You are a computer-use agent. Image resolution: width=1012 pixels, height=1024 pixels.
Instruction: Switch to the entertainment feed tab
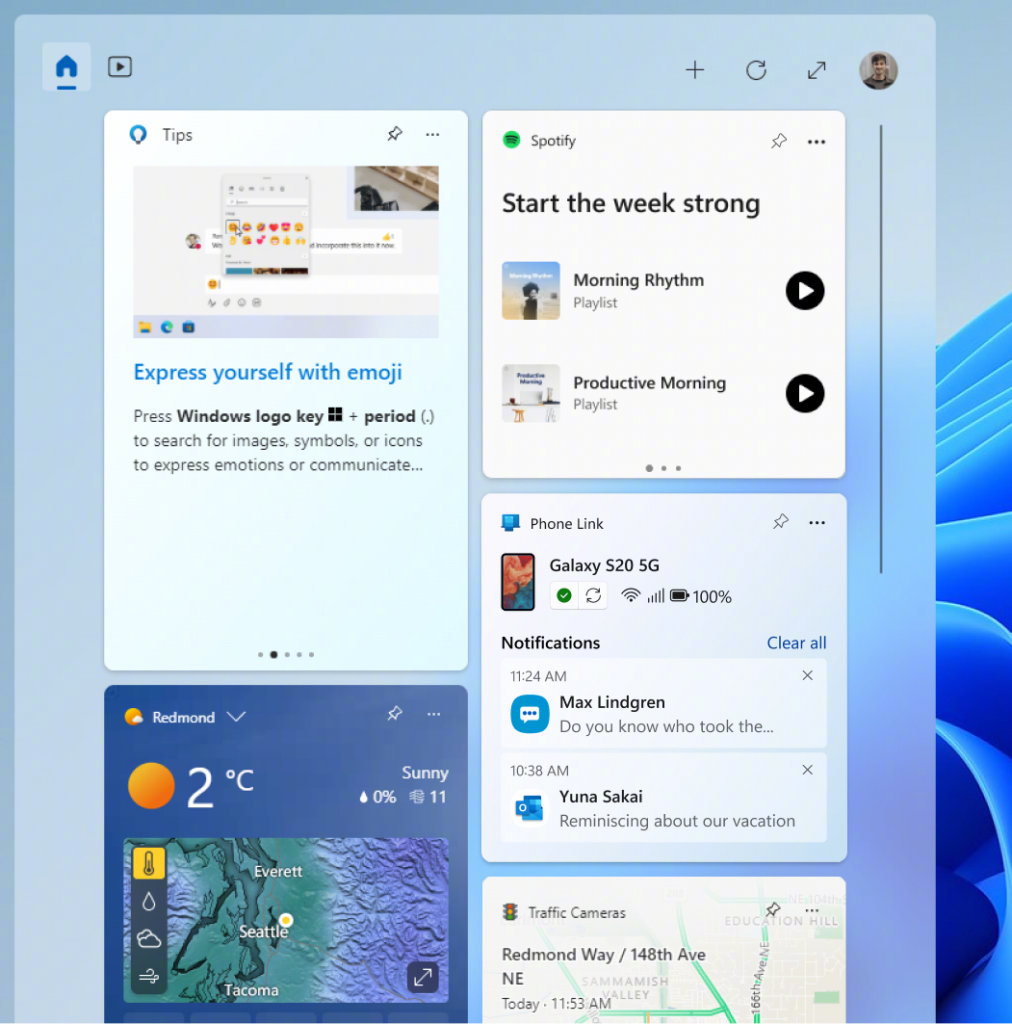pyautogui.click(x=119, y=67)
